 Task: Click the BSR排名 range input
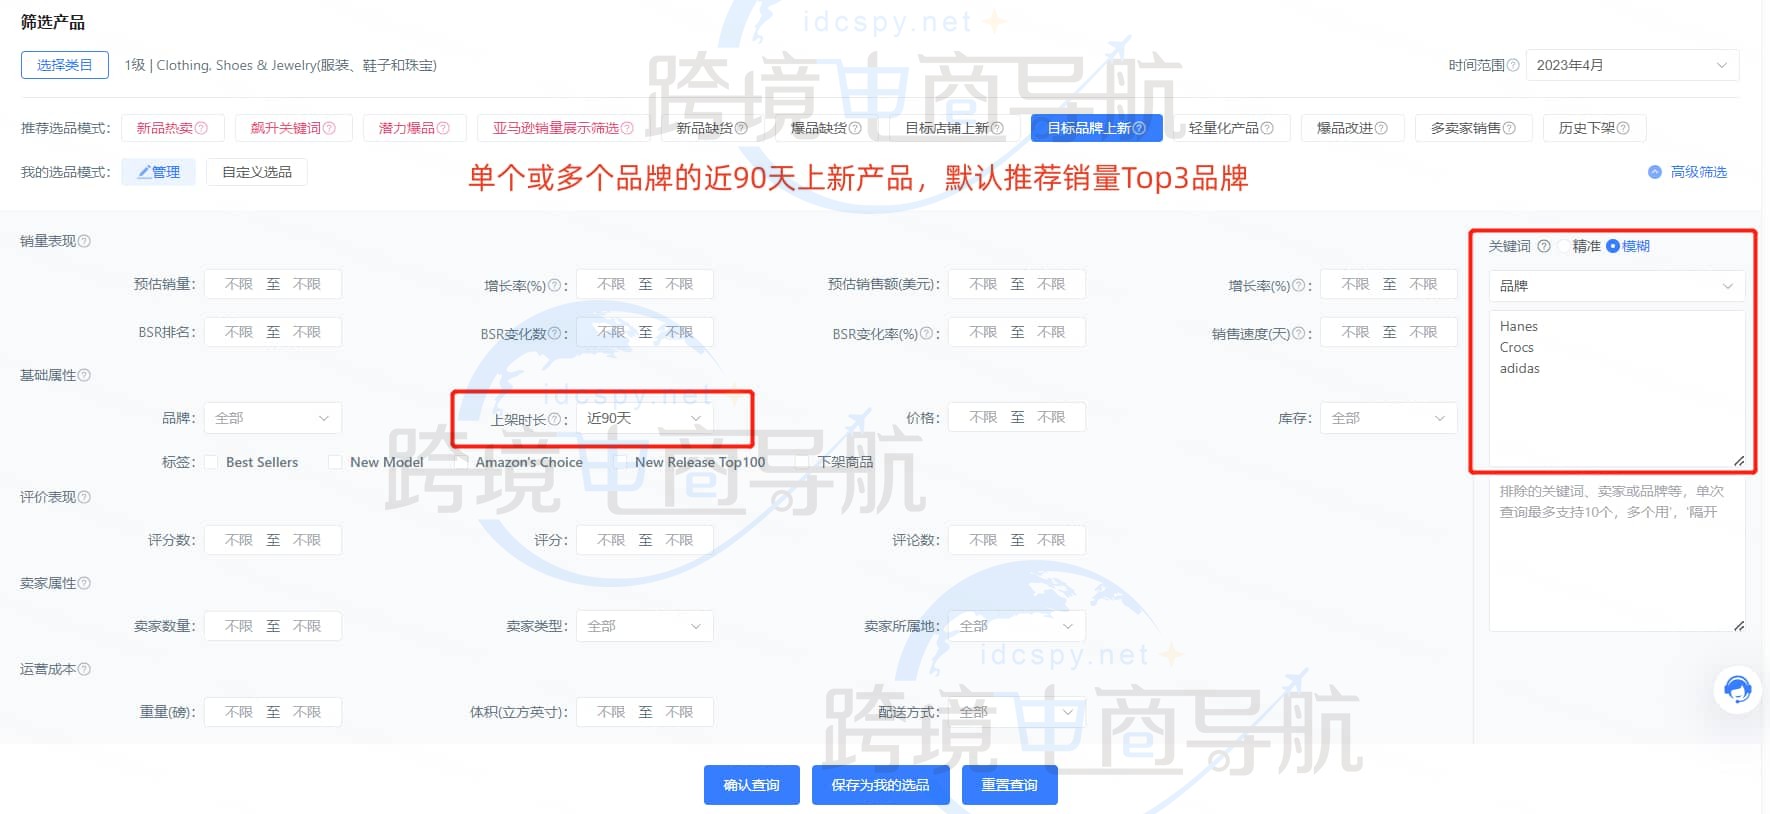click(273, 332)
